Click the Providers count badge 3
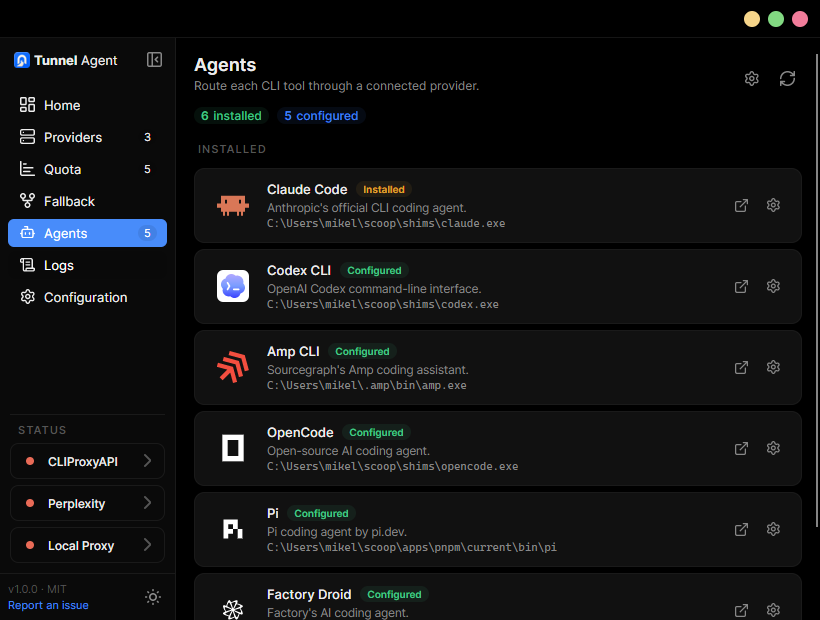Viewport: 820px width, 620px height. [147, 137]
